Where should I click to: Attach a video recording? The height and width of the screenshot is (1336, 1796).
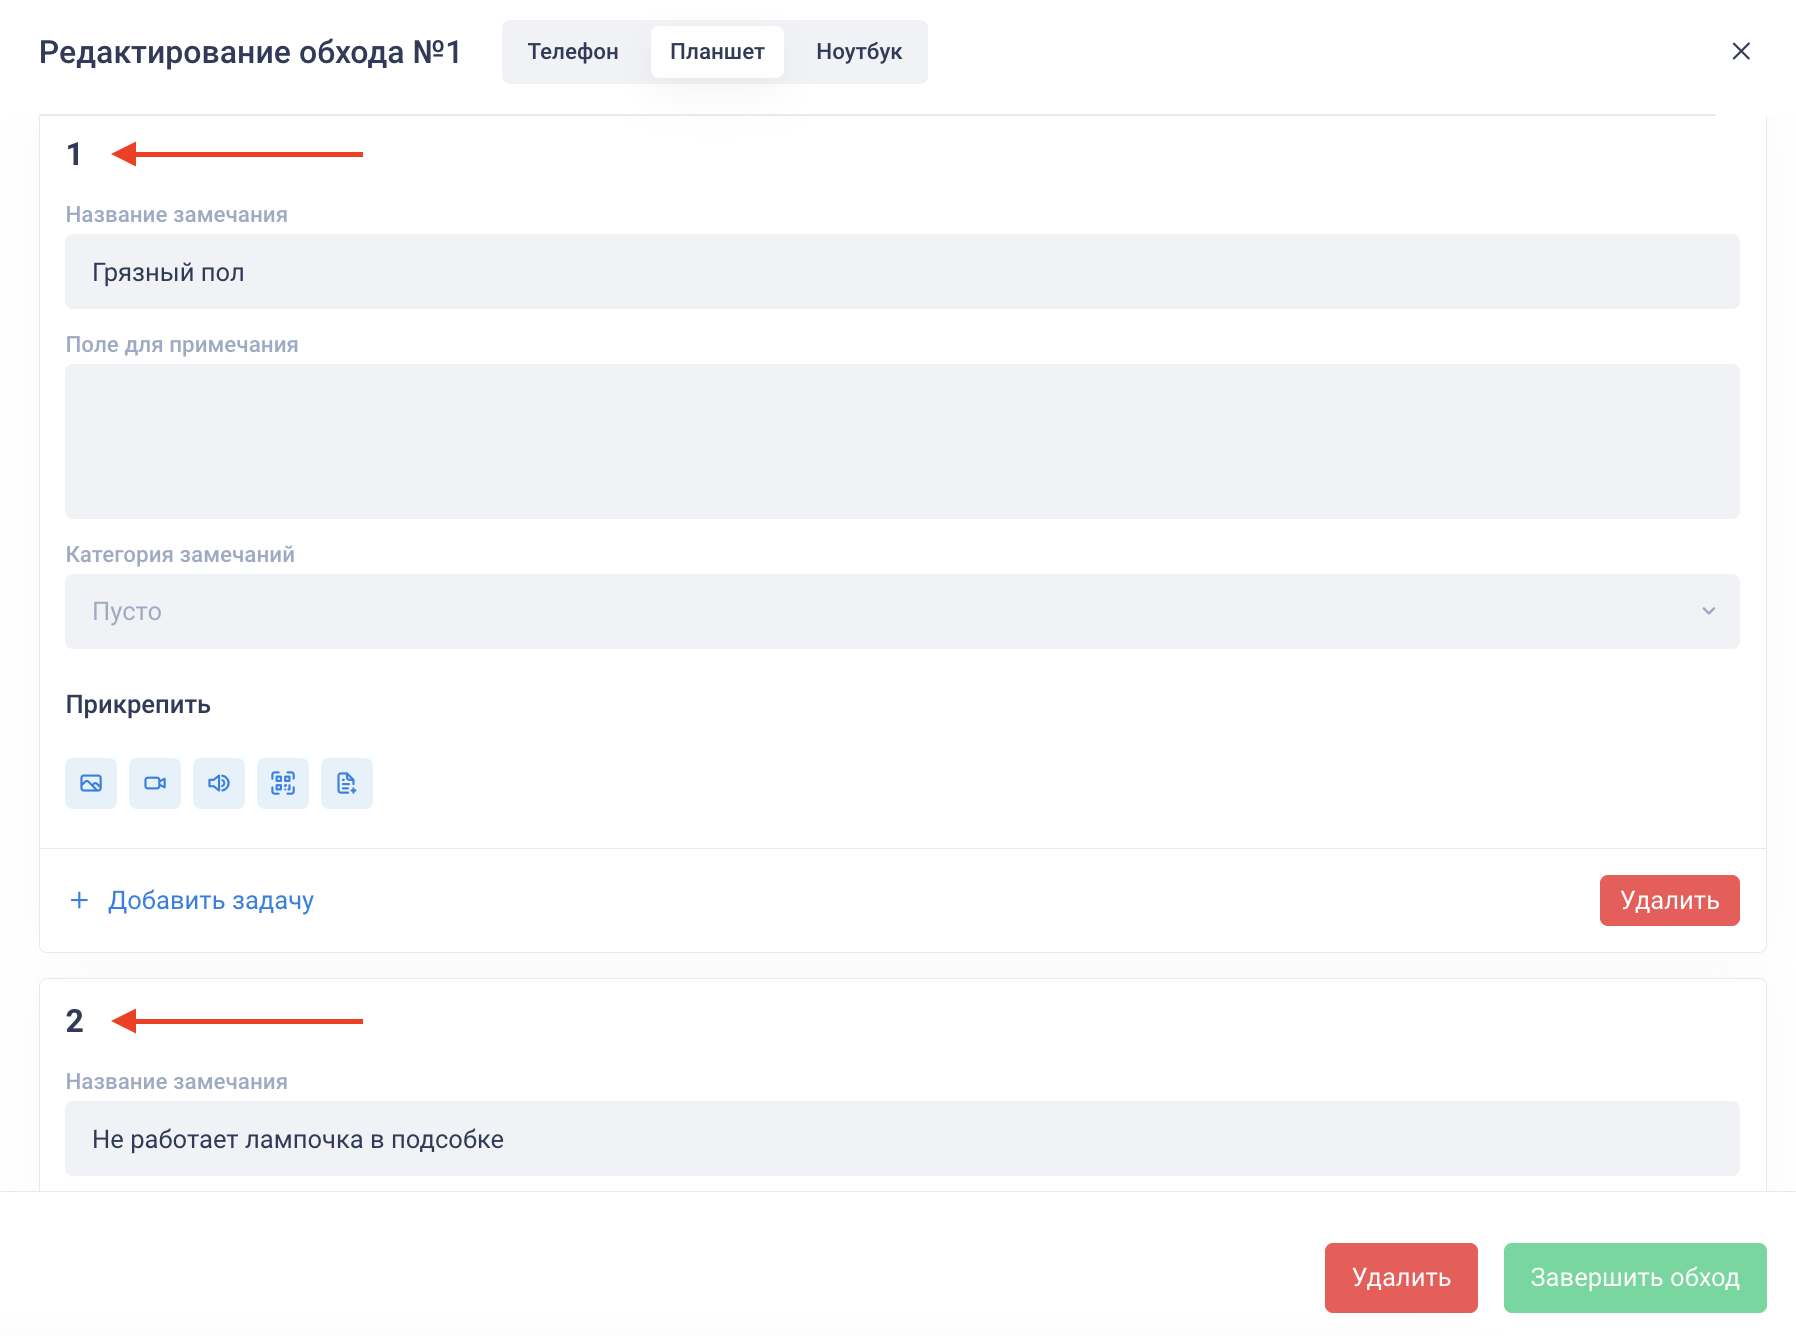[x=155, y=783]
